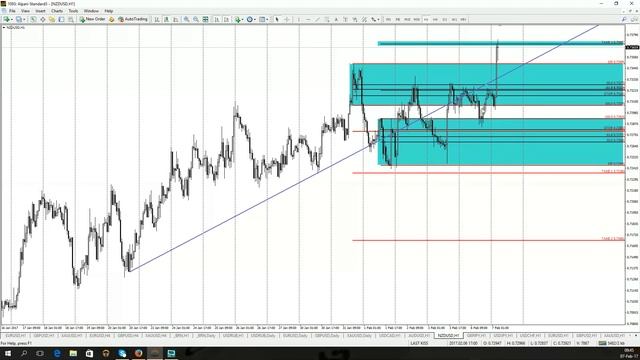
Task: Switch to the GBPJPY,H1 chart tab
Action: (476, 336)
